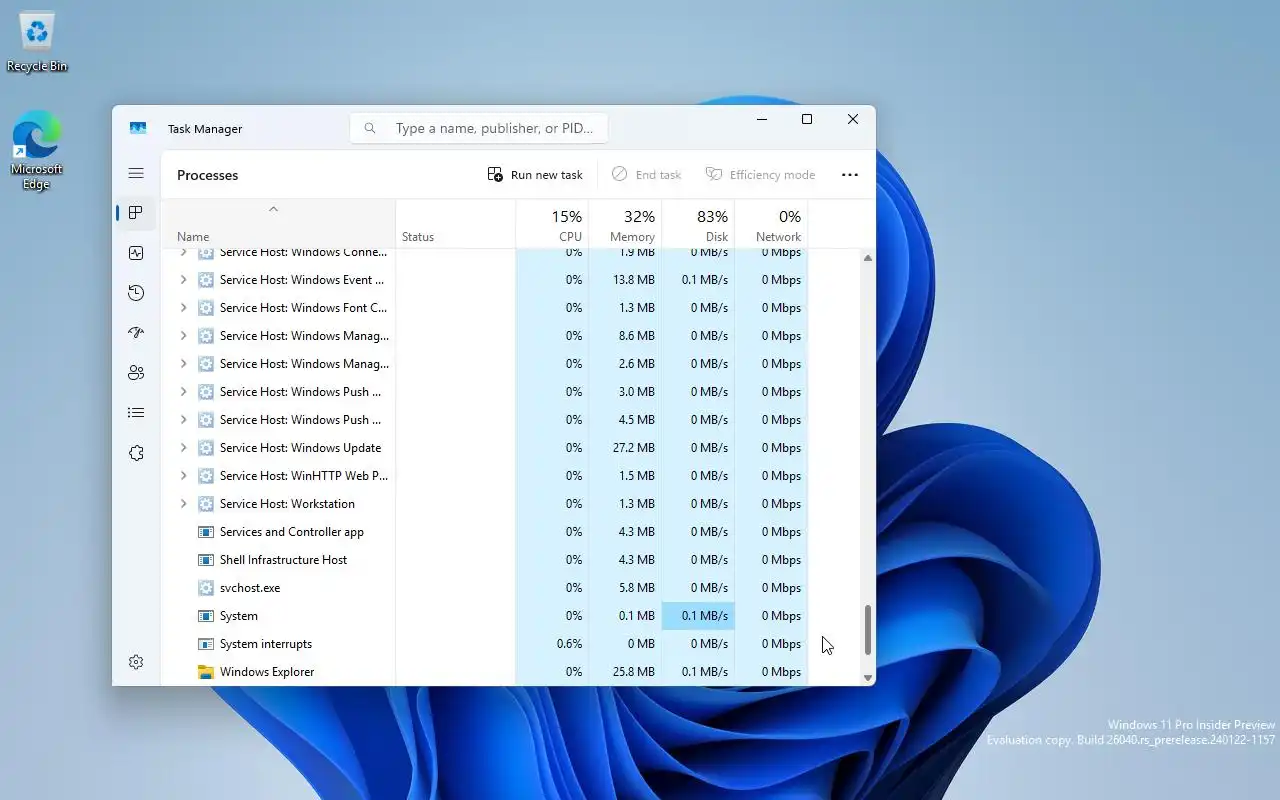Click the Services and Controller app icon
This screenshot has width=1280, height=800.
point(206,532)
